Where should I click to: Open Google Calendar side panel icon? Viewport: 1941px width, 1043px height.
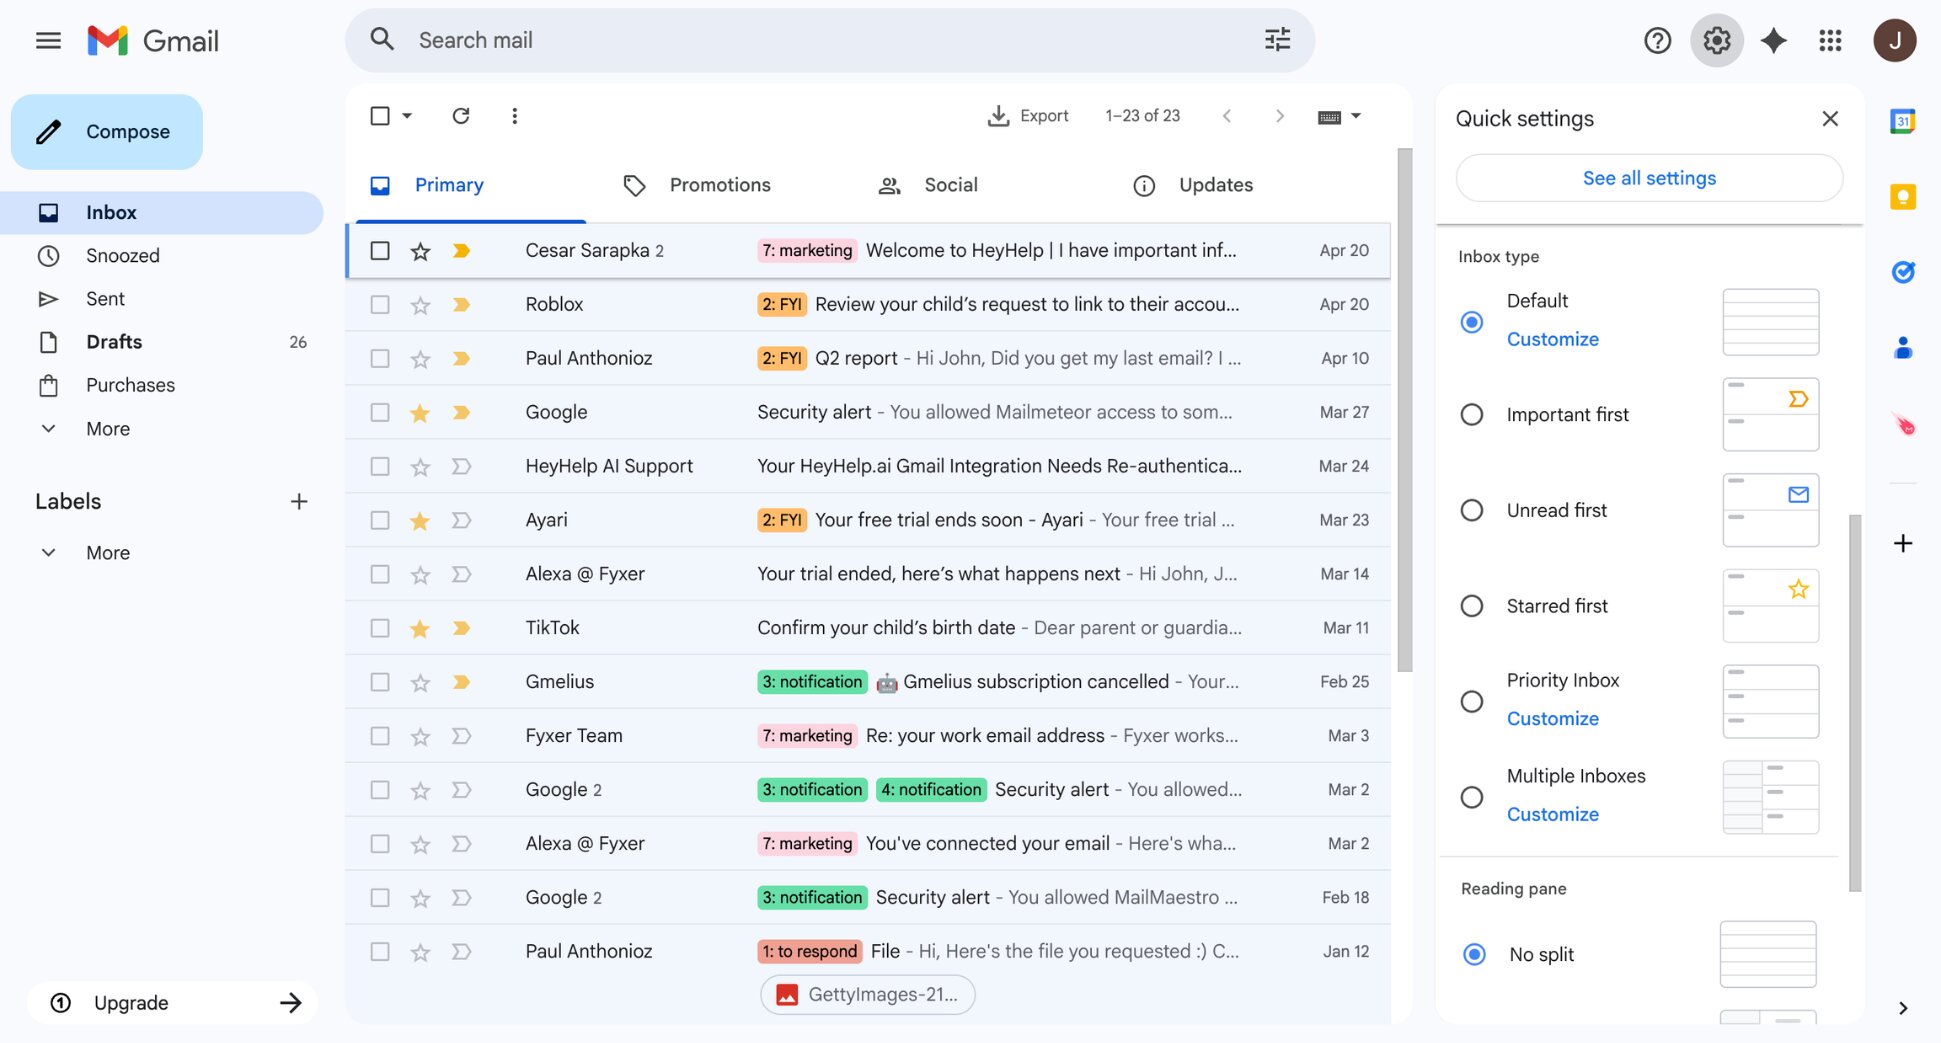pos(1902,121)
